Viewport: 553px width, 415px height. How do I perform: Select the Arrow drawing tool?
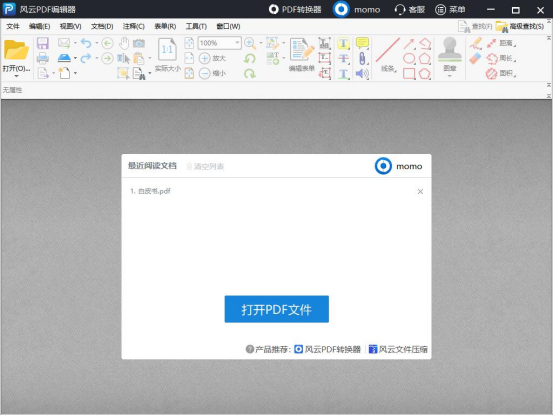tap(409, 44)
